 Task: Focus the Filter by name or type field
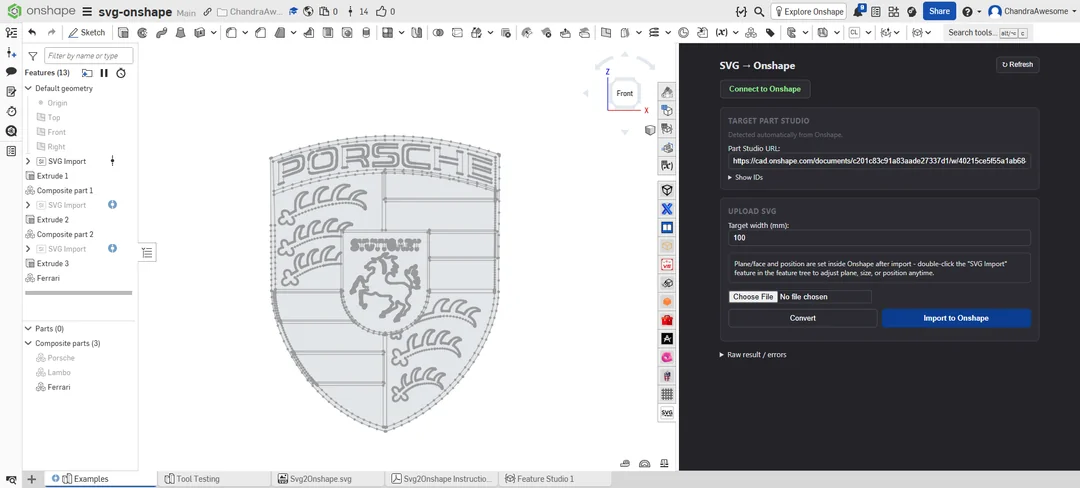click(88, 56)
